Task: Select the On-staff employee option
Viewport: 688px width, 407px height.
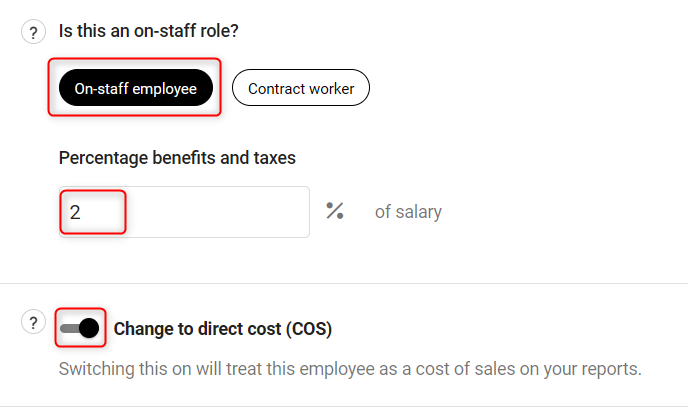Action: (x=136, y=88)
